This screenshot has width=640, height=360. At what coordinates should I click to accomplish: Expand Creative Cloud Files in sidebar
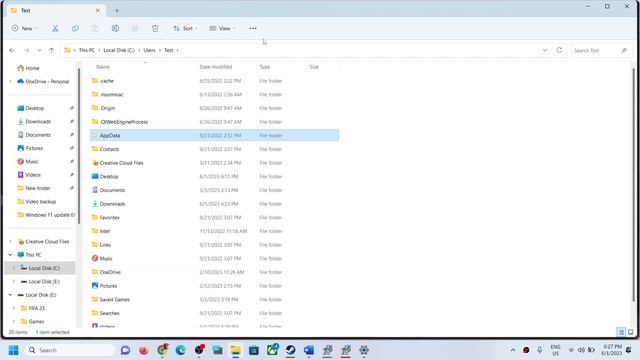(11, 242)
